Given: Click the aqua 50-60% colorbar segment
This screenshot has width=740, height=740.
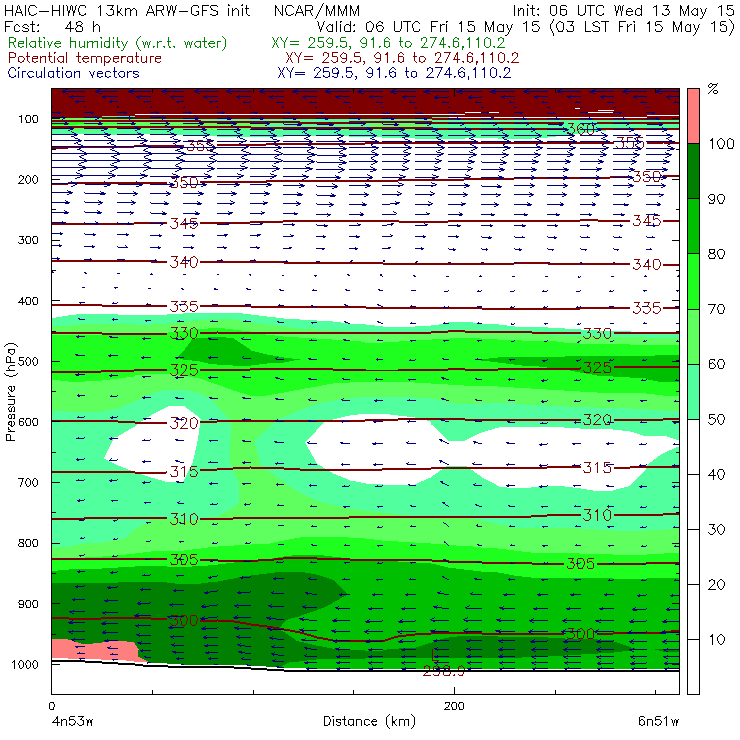Looking at the screenshot, I should click(693, 392).
